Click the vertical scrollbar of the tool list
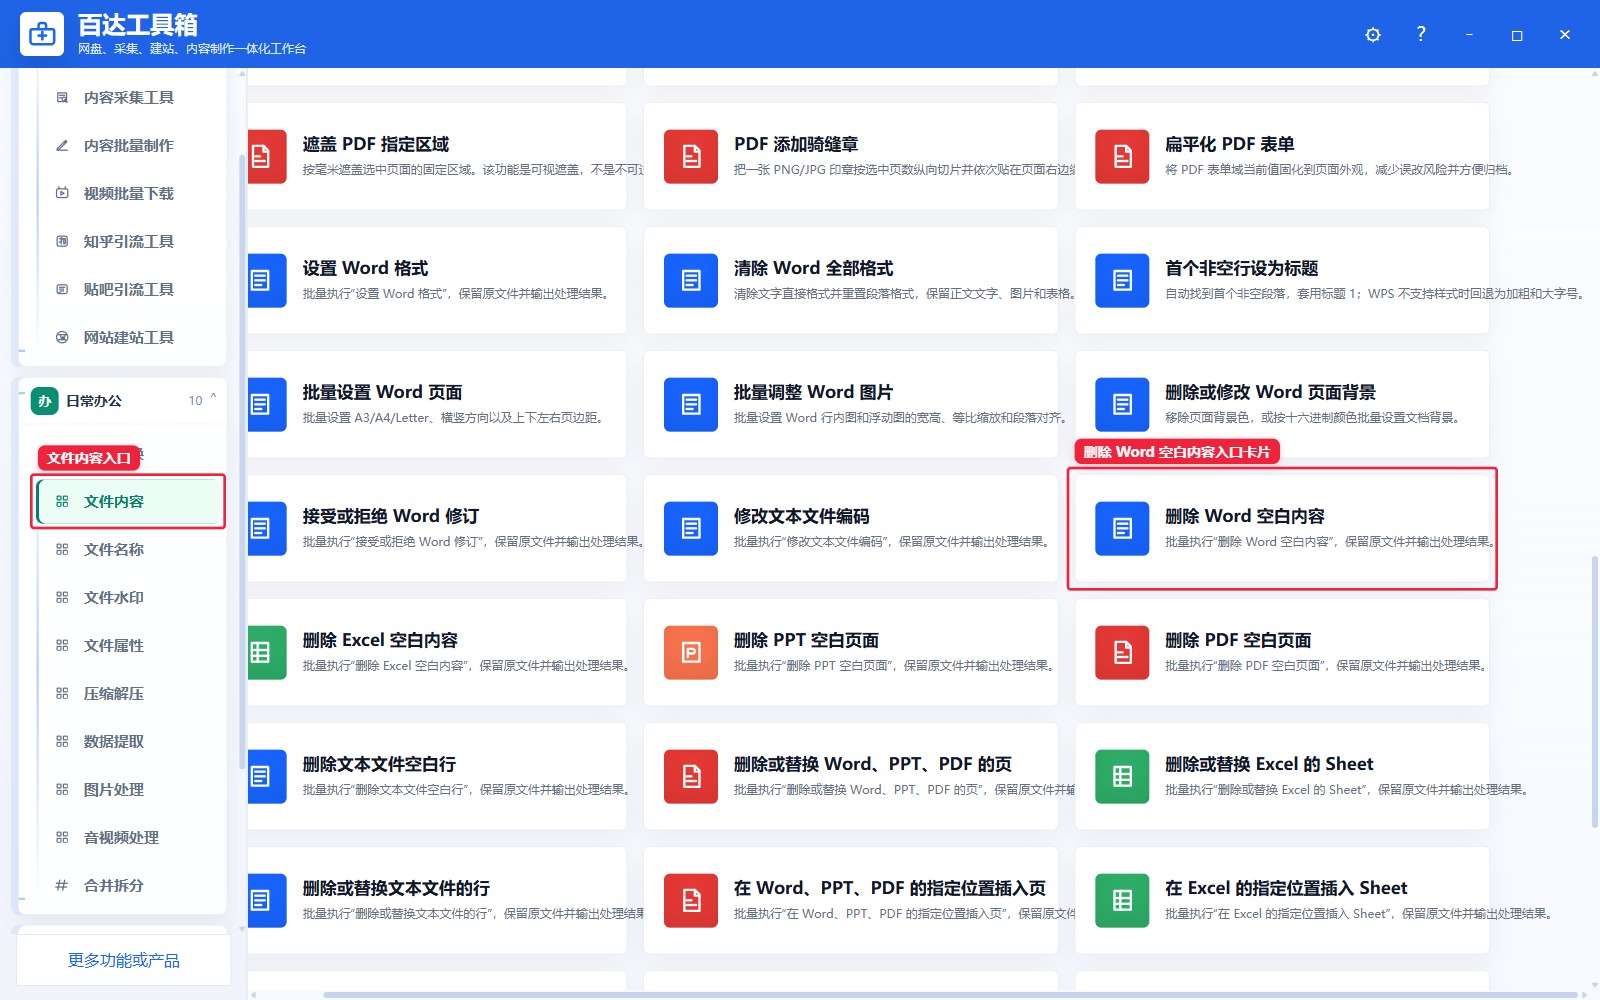This screenshot has width=1600, height=1000. tap(1595, 692)
